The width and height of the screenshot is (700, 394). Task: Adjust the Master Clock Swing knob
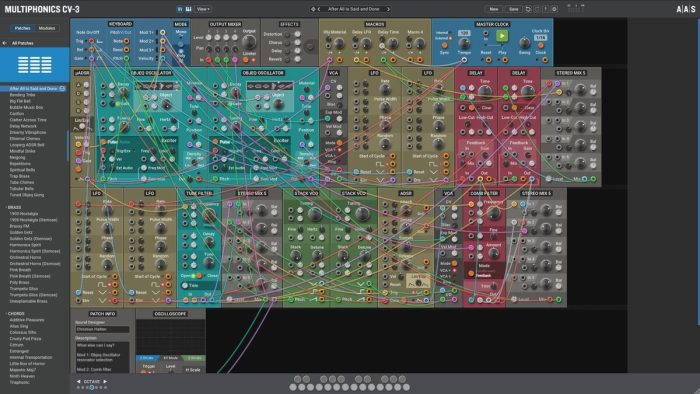(x=524, y=43)
